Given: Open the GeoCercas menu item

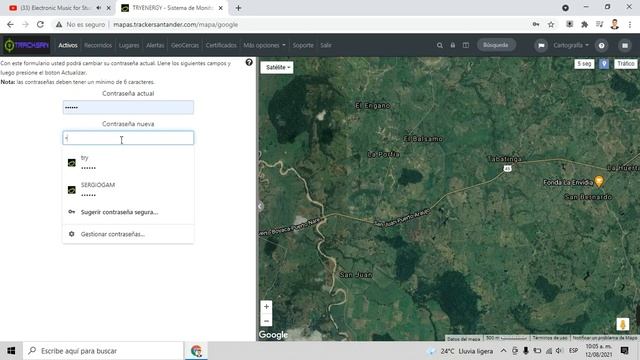Looking at the screenshot, I should coord(185,45).
